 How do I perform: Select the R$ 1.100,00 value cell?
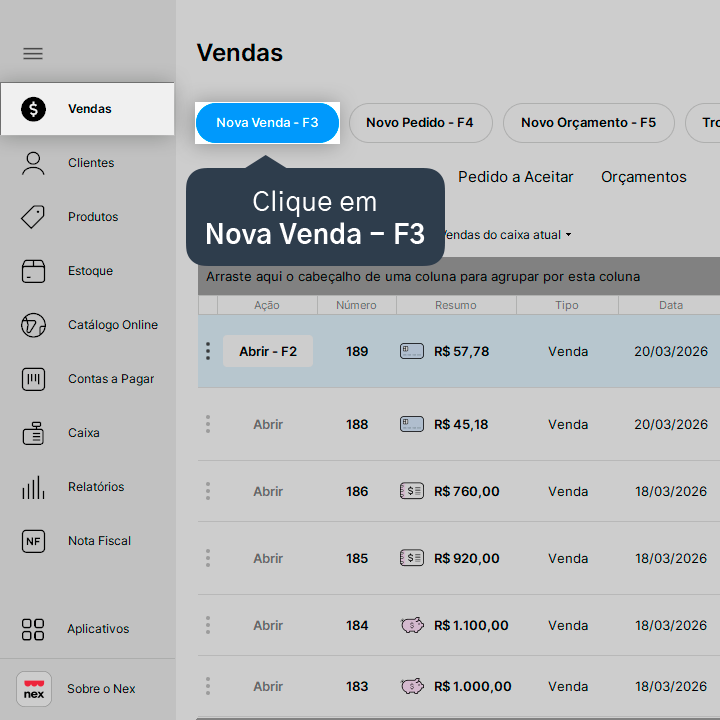coord(471,626)
